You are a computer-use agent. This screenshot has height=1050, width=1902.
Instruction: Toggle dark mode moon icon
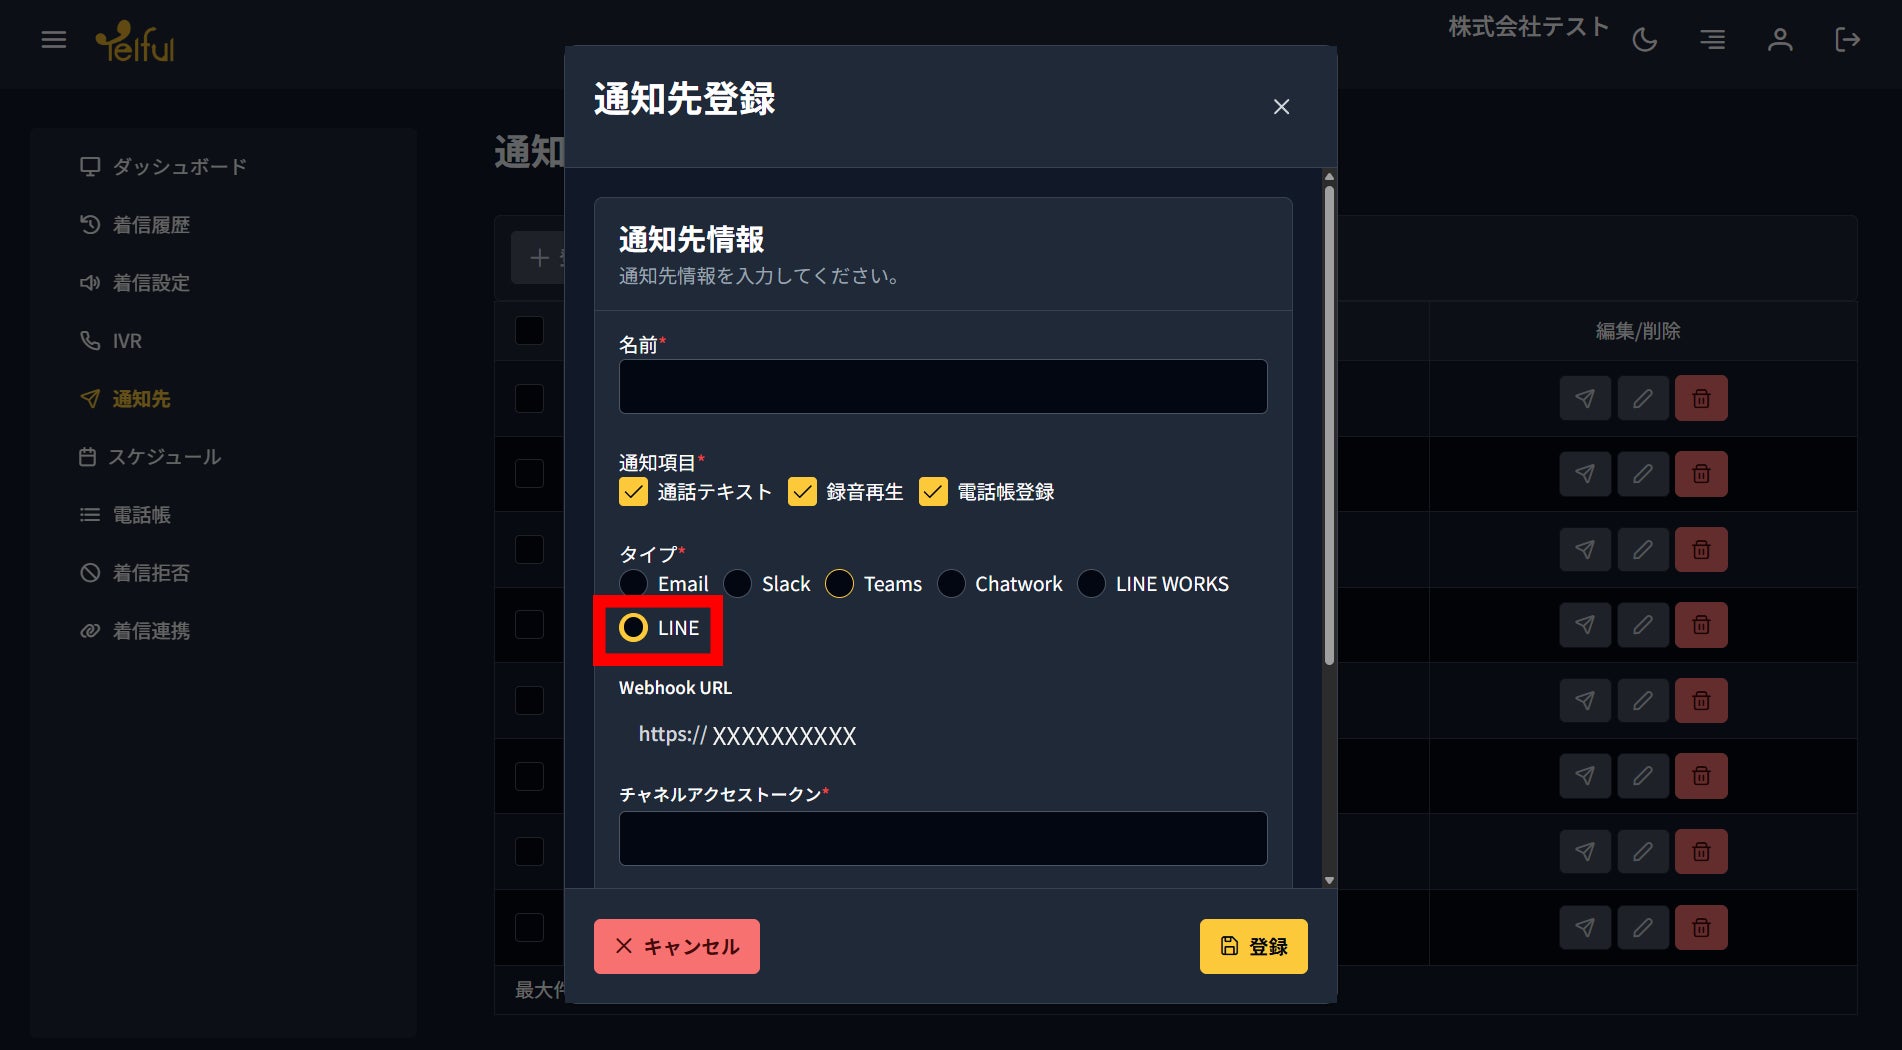click(x=1645, y=40)
